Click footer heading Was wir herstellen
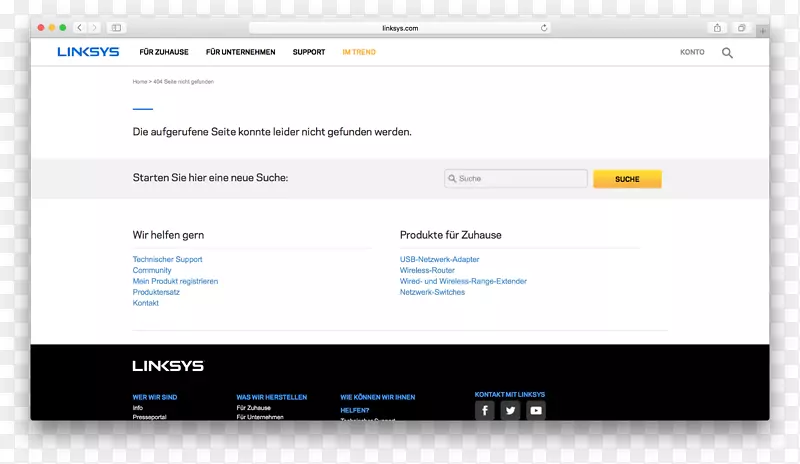Viewport: 800px width, 464px height. (271, 397)
